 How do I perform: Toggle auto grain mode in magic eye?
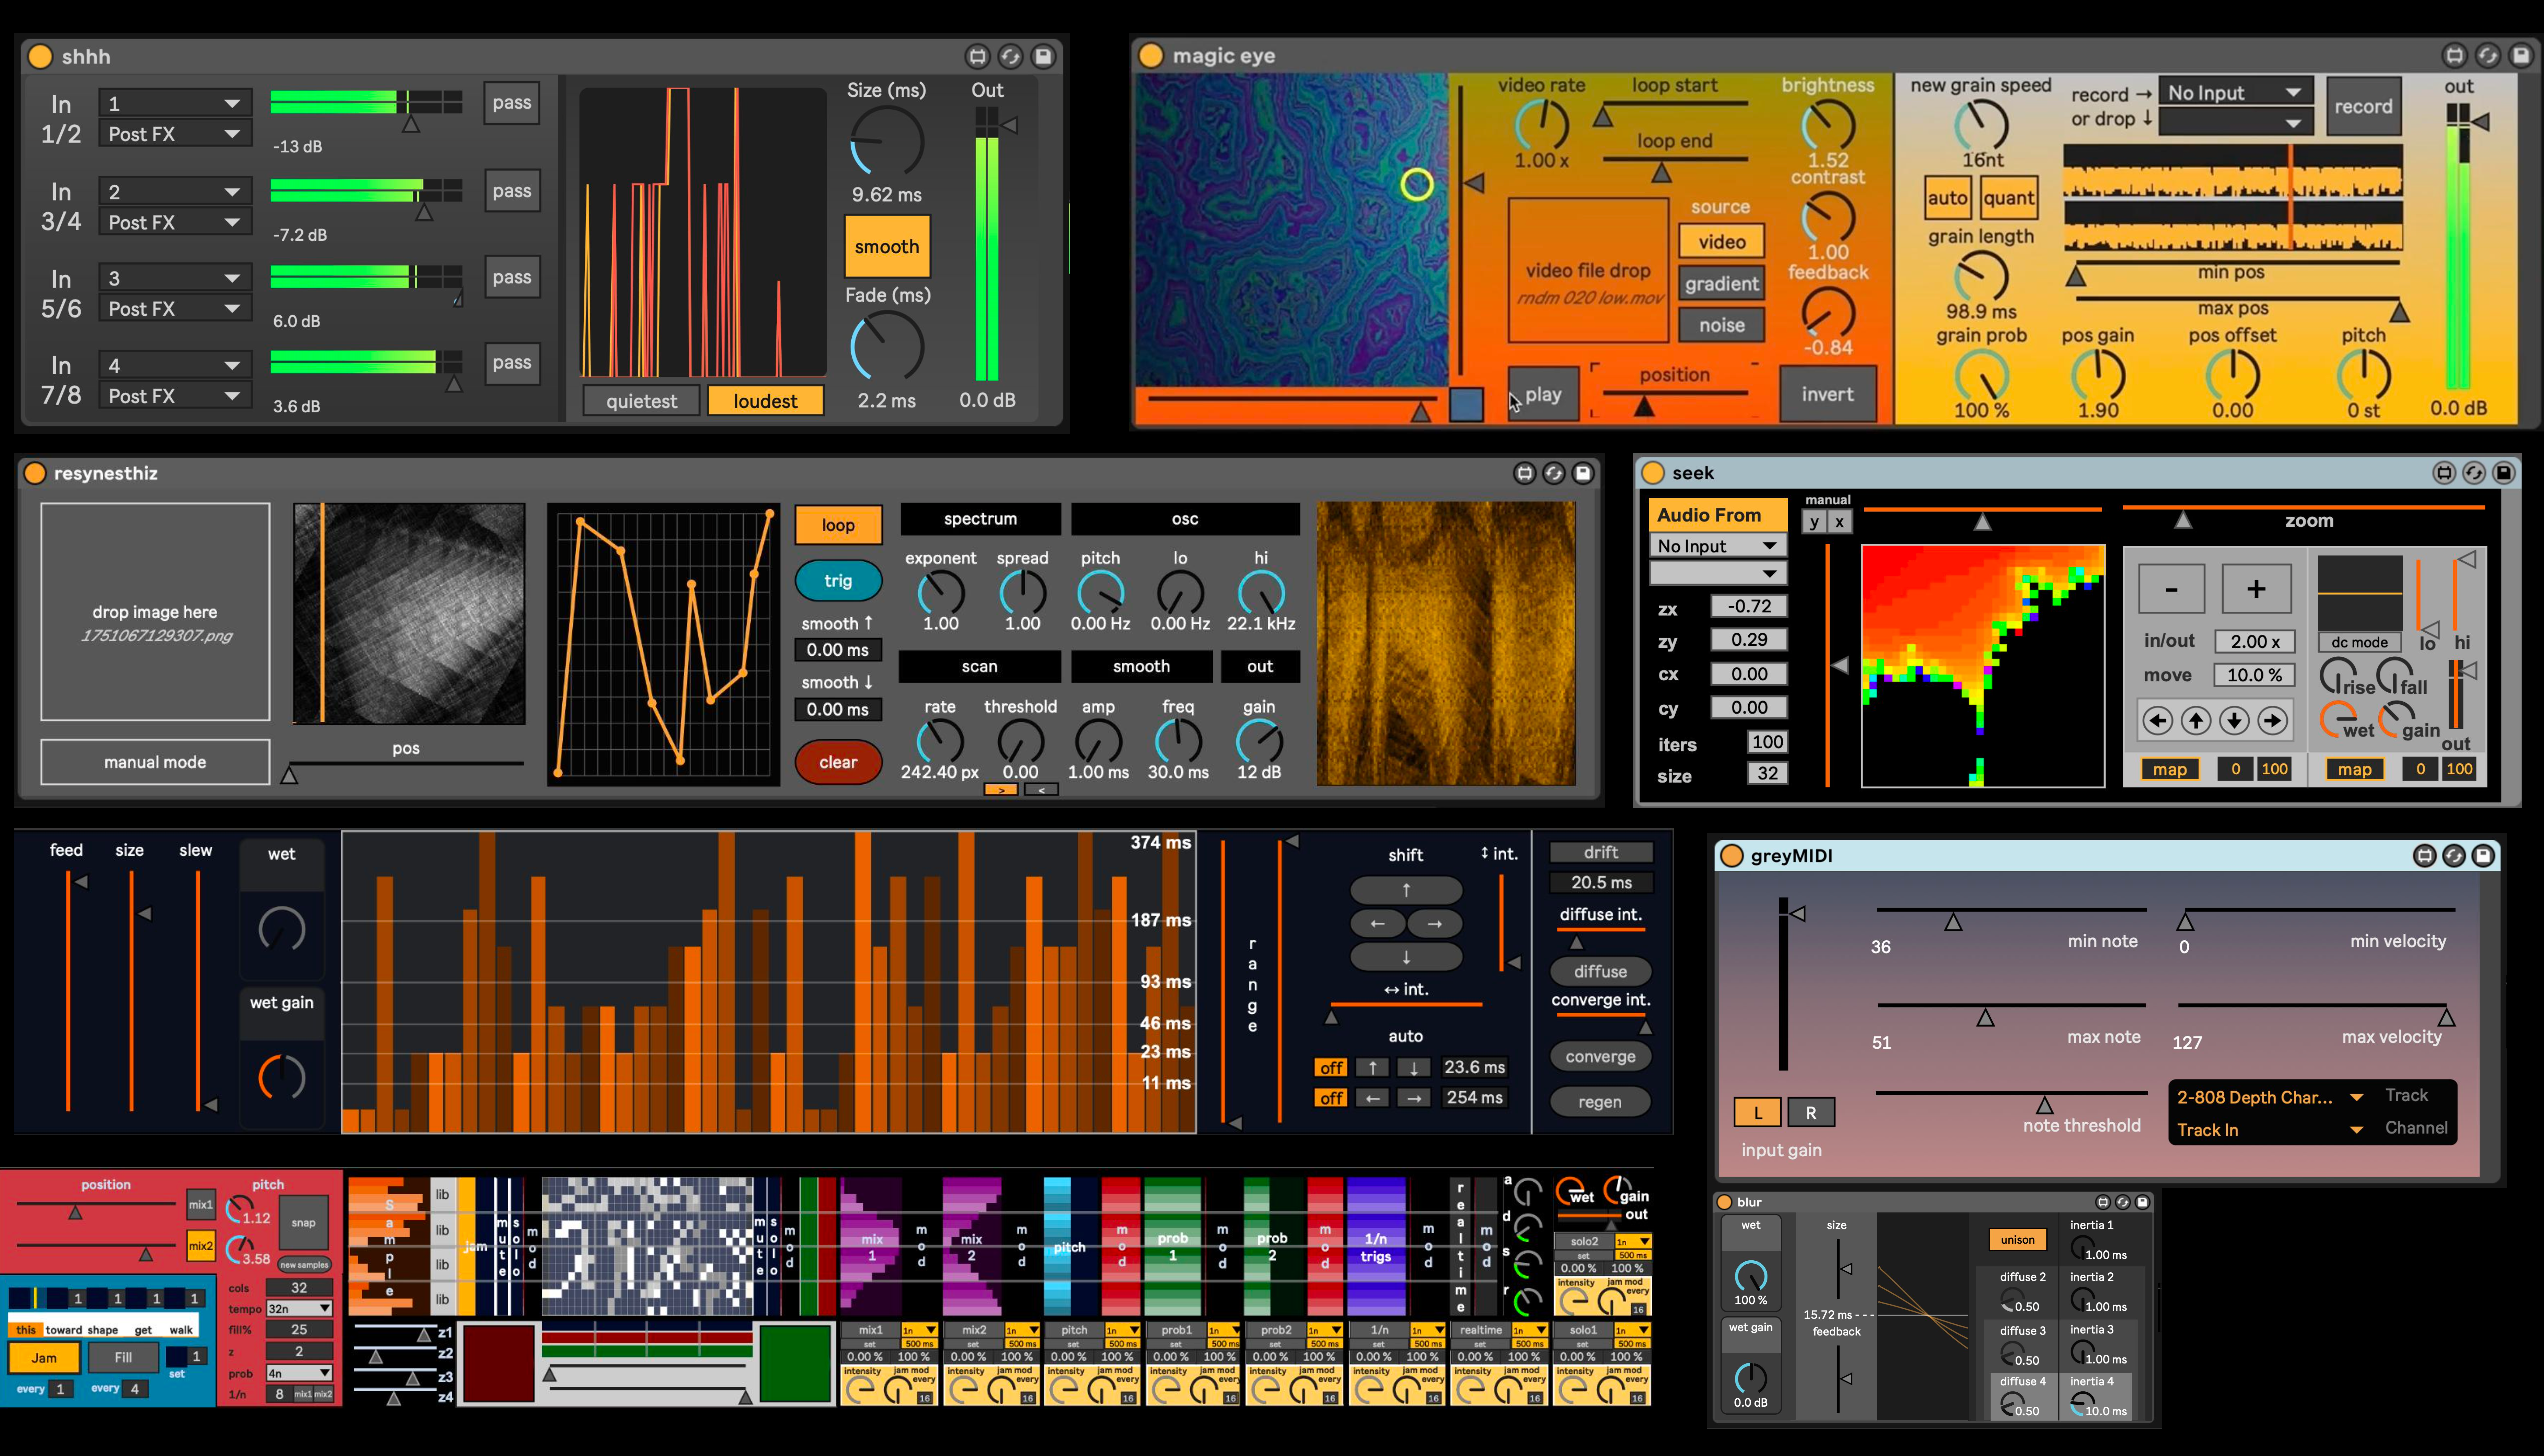click(x=1948, y=198)
